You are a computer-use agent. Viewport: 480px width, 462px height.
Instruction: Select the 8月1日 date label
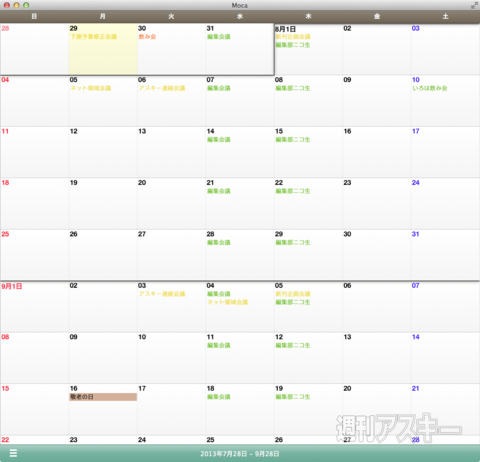(285, 29)
